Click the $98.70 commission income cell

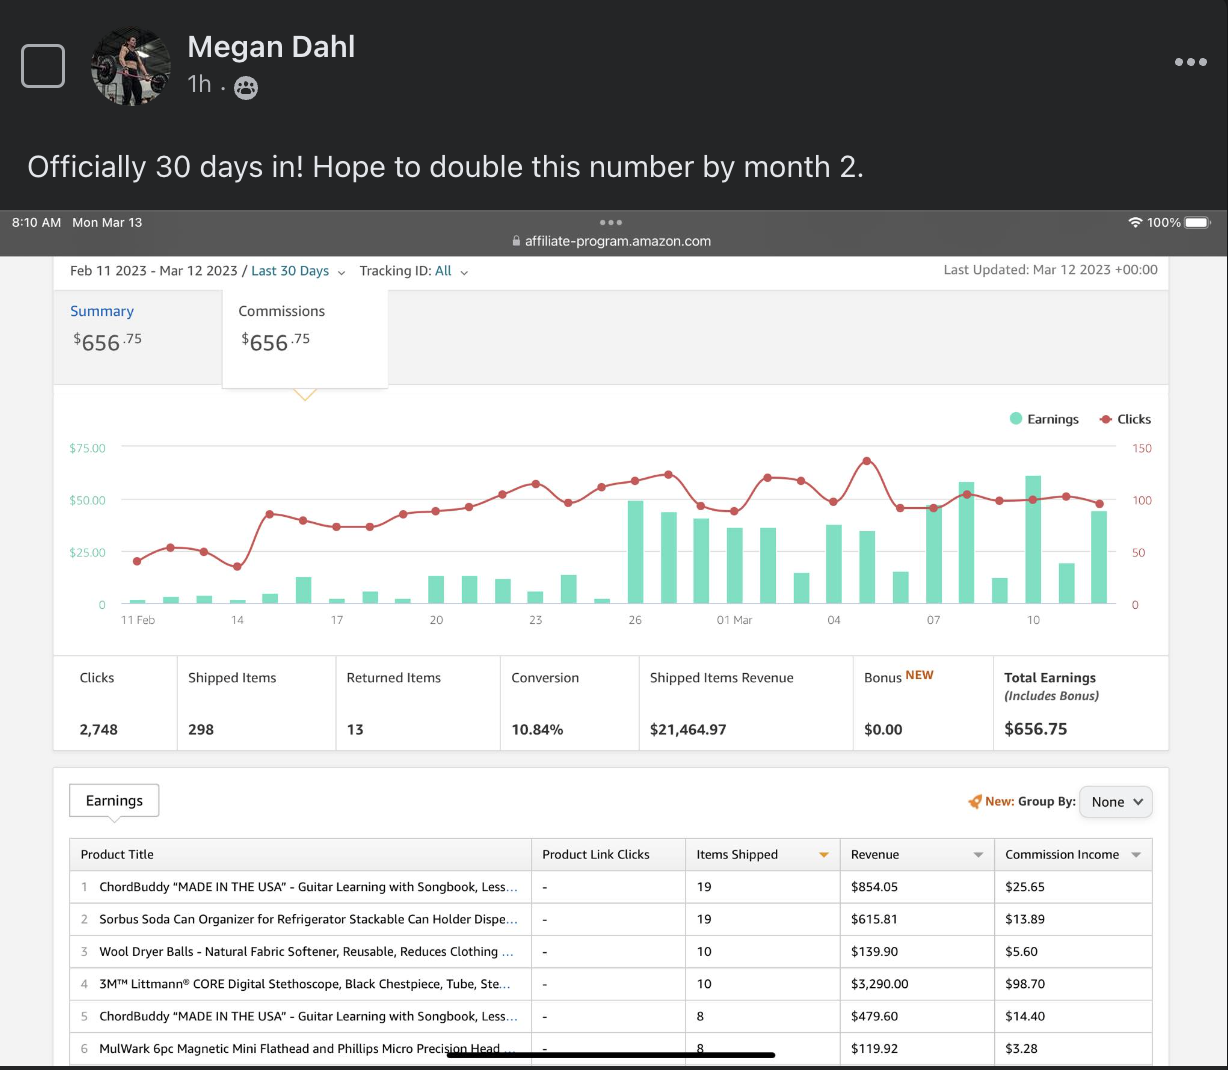coord(1025,984)
